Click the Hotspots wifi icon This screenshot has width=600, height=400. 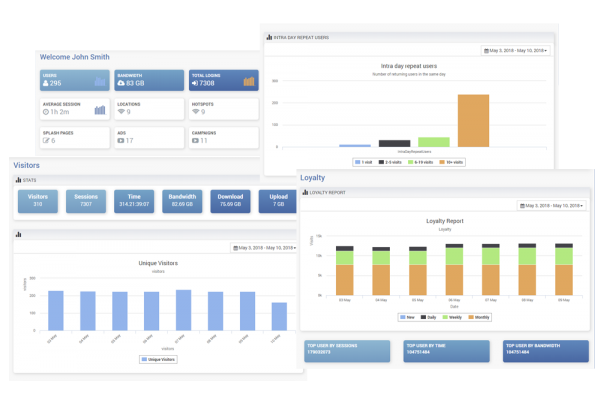[x=195, y=112]
